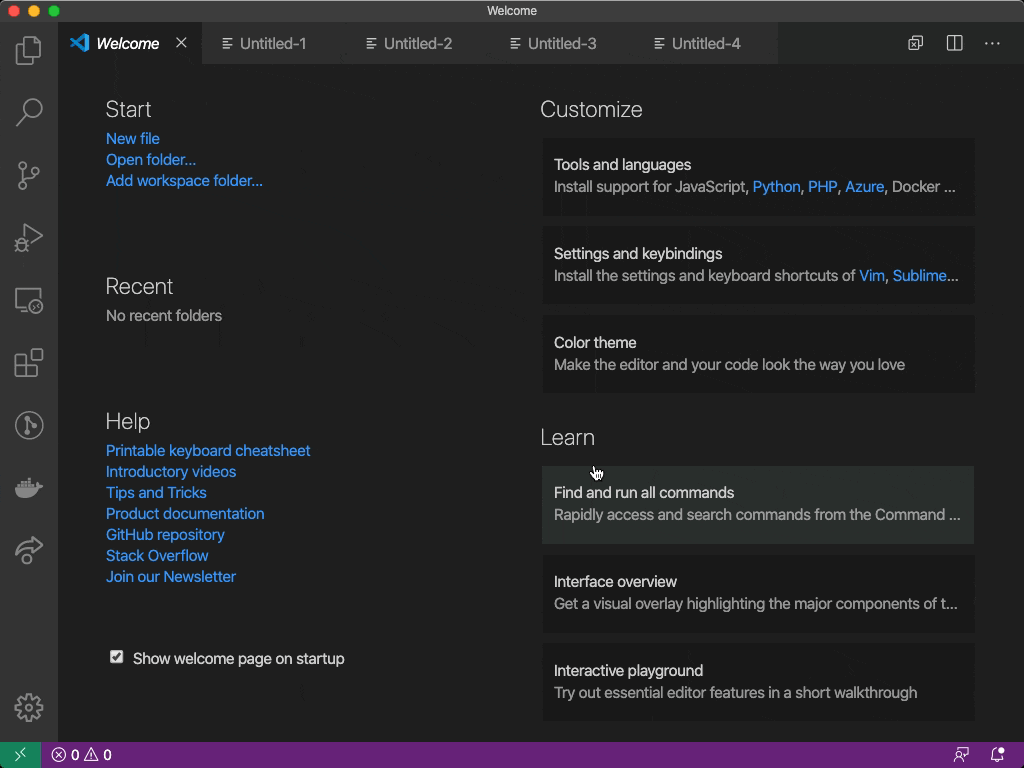Image resolution: width=1024 pixels, height=768 pixels.
Task: Uncheck Show welcome page on startup
Action: (117, 657)
